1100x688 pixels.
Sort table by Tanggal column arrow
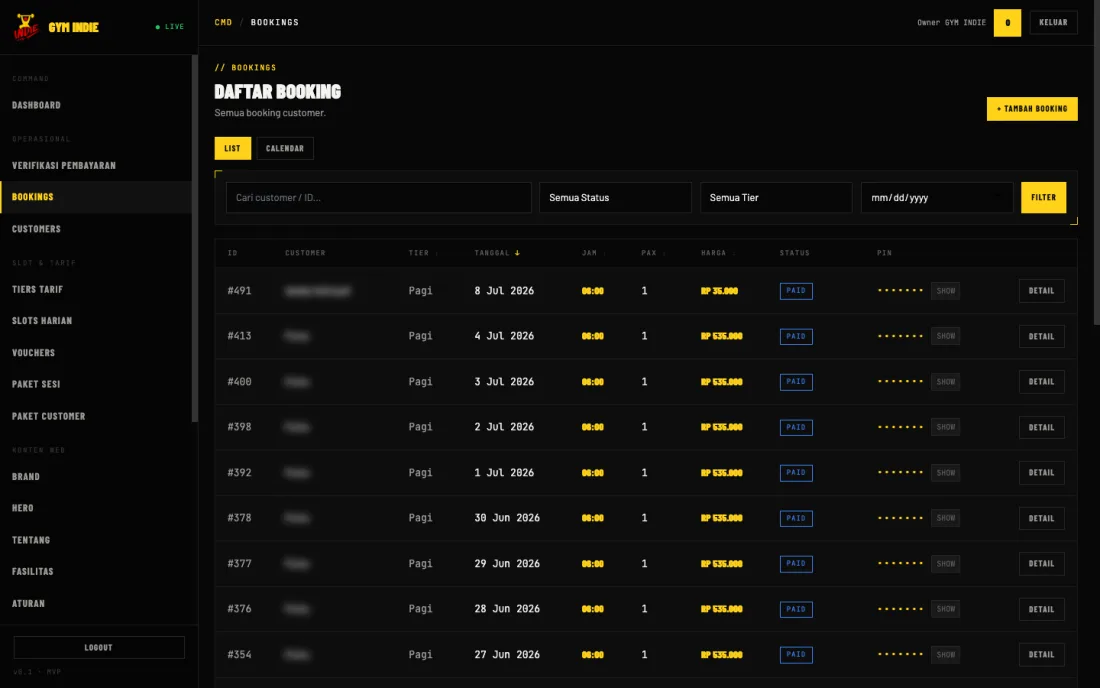tap(517, 253)
